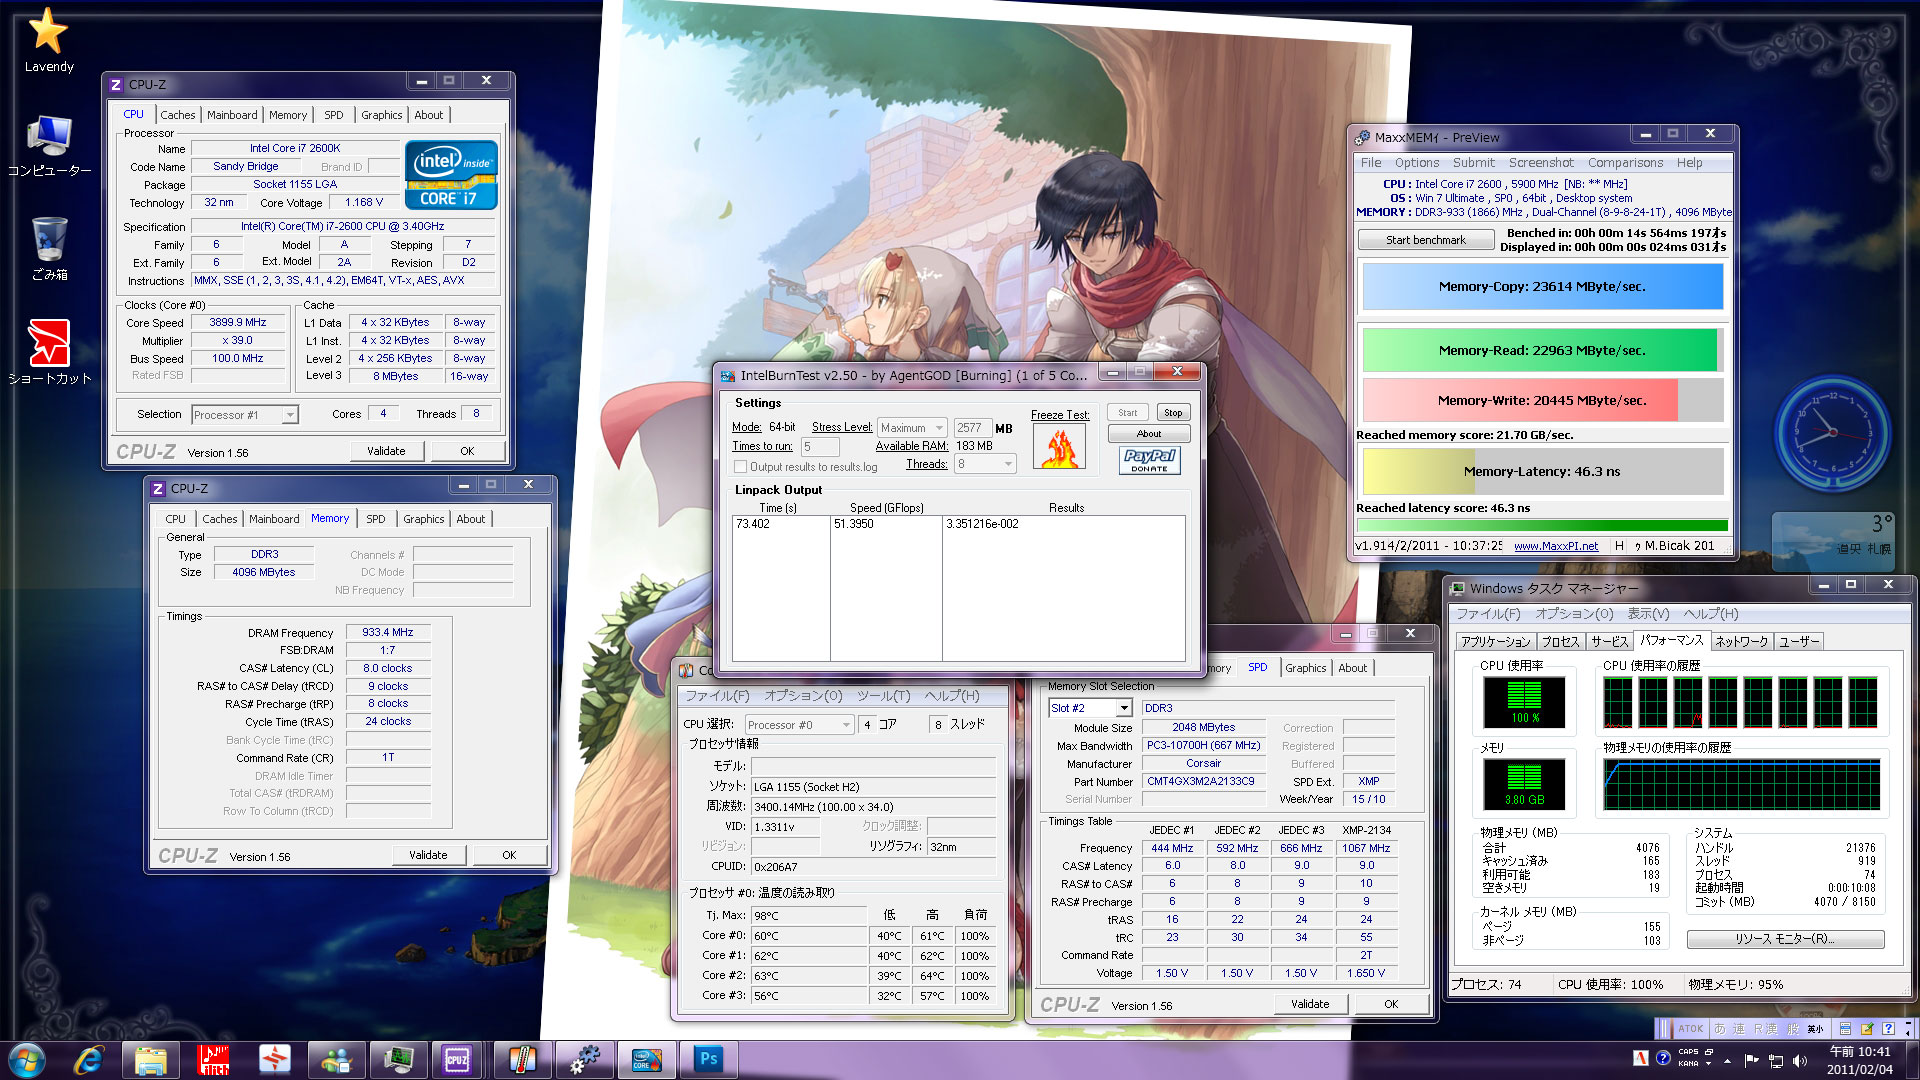The image size is (1920, 1080).
Task: Open Options menu in MaxxMEM
Action: tap(1417, 163)
